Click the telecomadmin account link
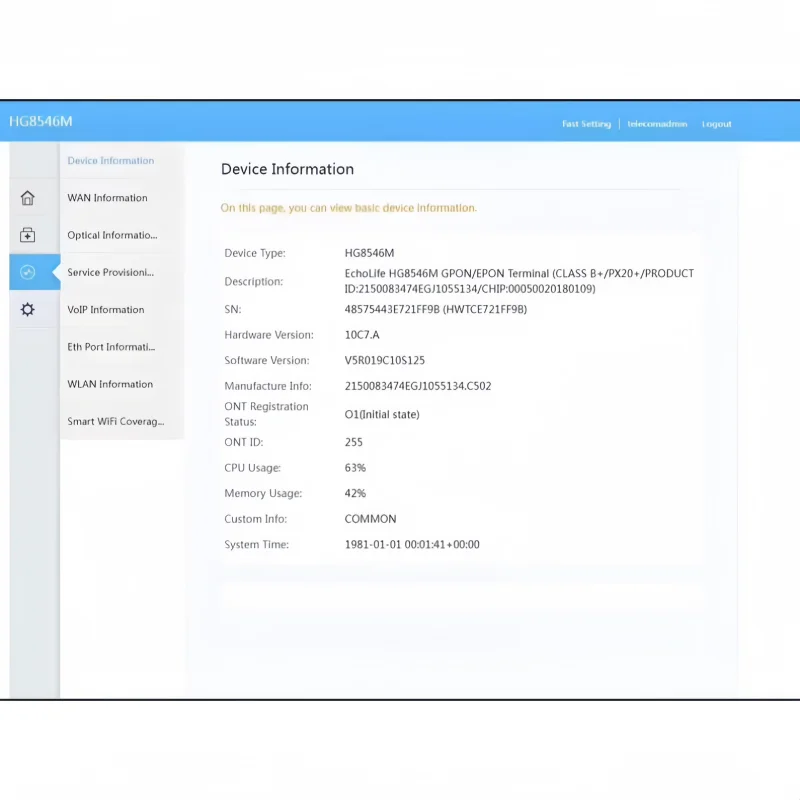Screen dimensions: 800x800 [657, 124]
